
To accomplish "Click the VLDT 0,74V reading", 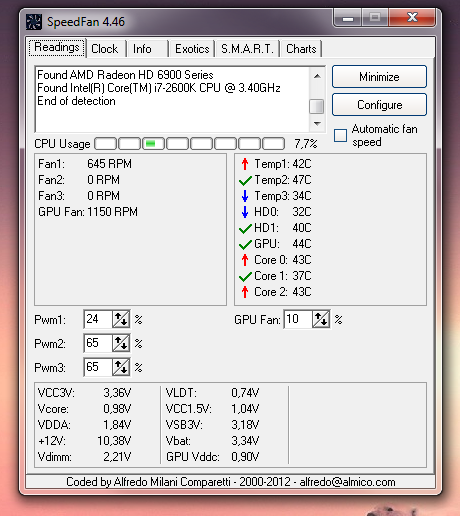I will [x=212, y=393].
